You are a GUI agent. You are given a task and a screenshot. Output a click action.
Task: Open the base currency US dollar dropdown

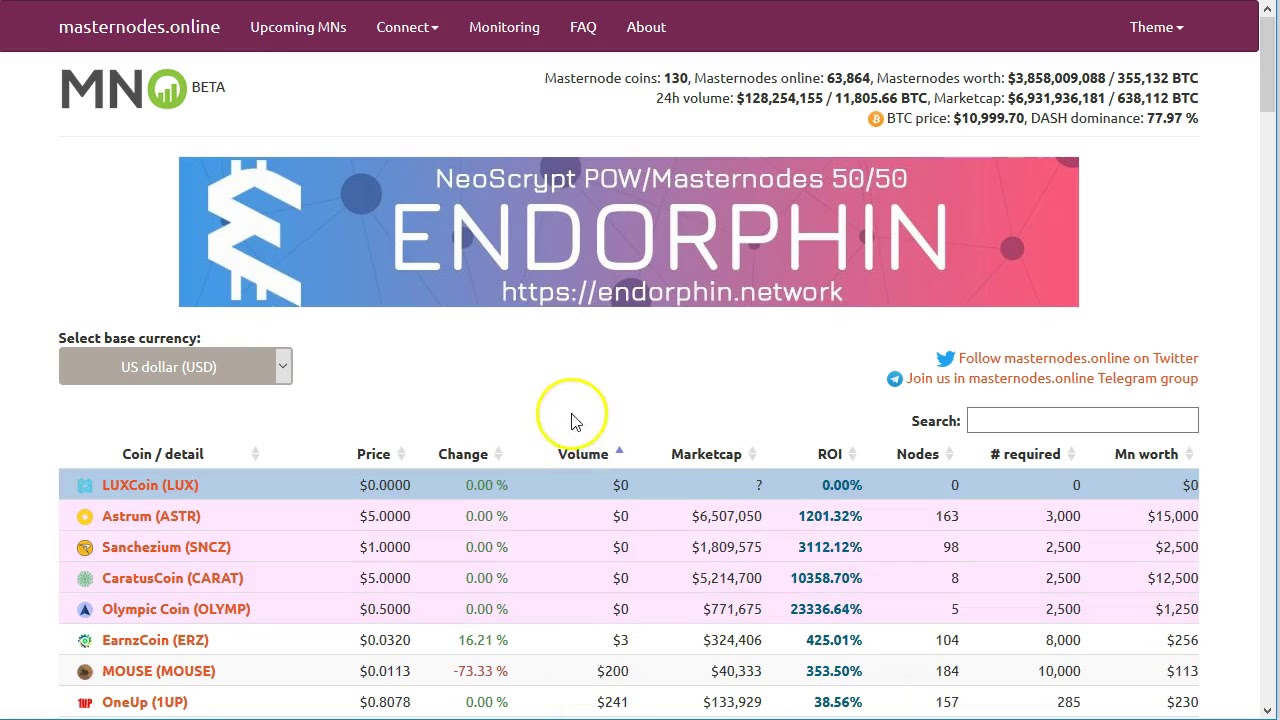point(175,367)
